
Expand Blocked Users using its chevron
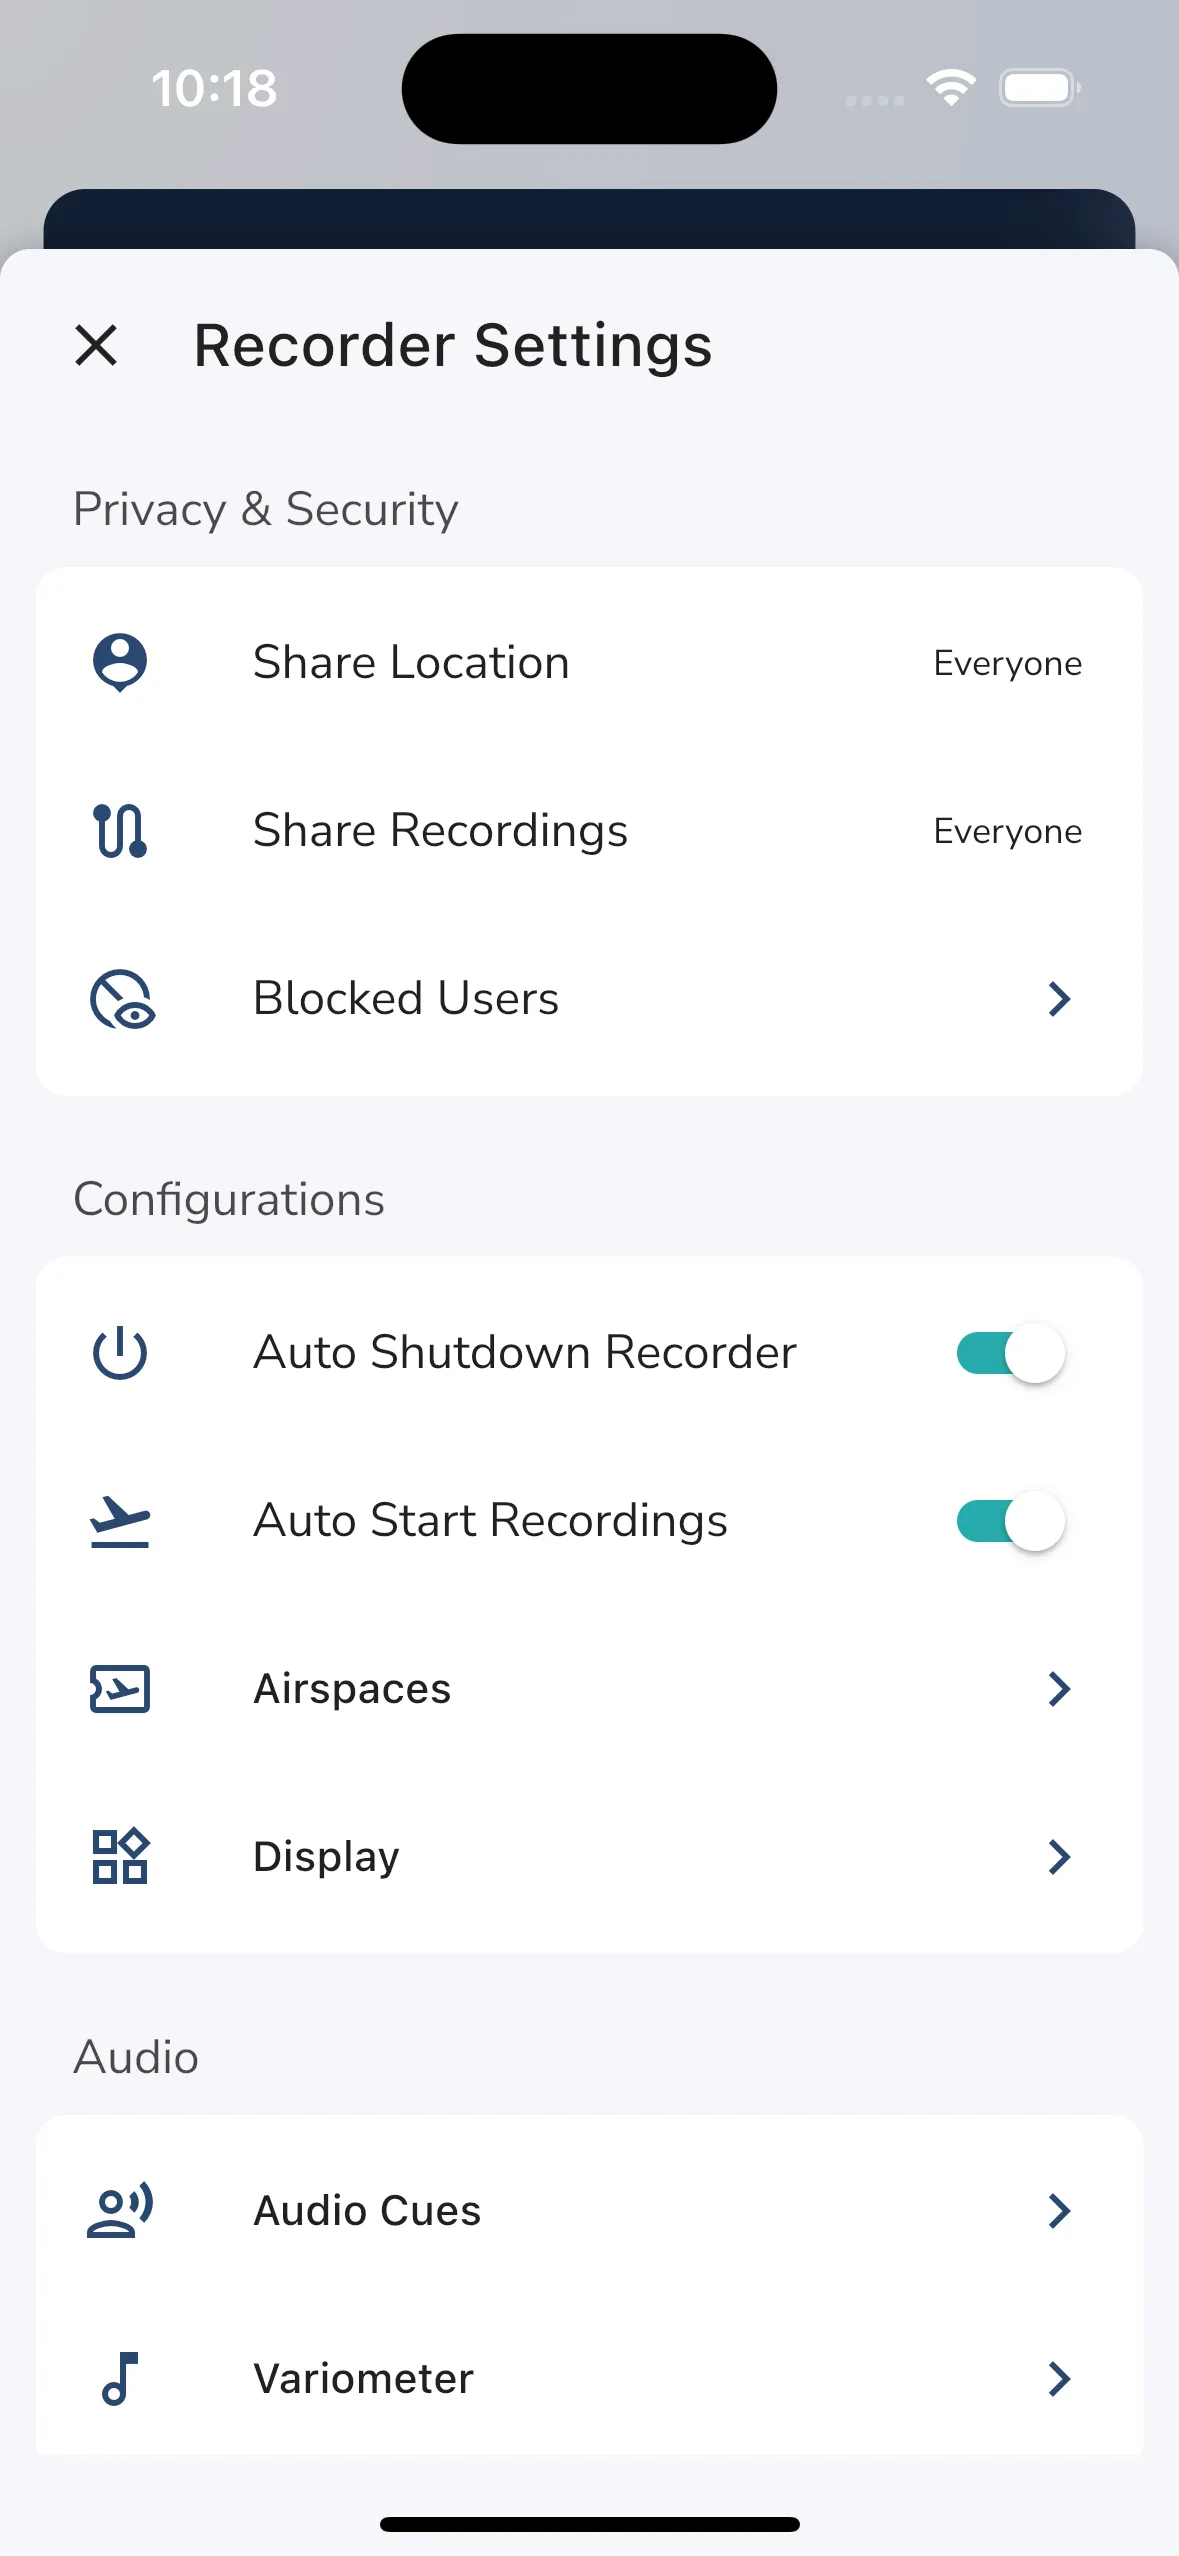pyautogui.click(x=1059, y=999)
